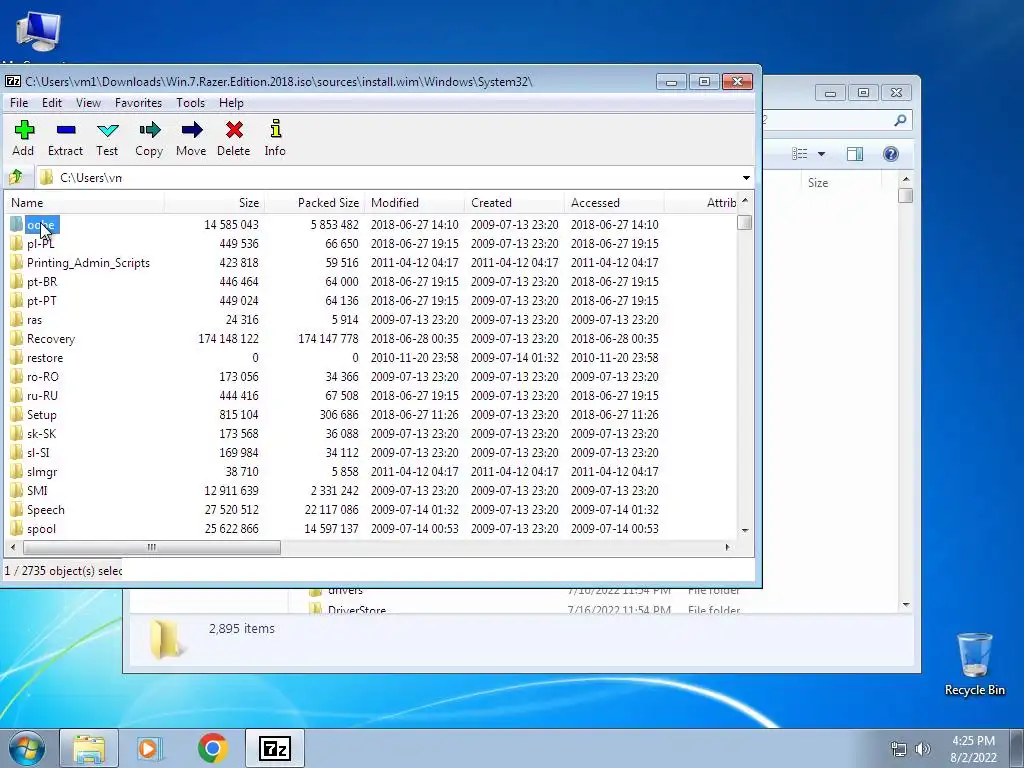Click the taskbar clock 4:25 PM
Viewport: 1024px width, 768px height.
point(973,741)
